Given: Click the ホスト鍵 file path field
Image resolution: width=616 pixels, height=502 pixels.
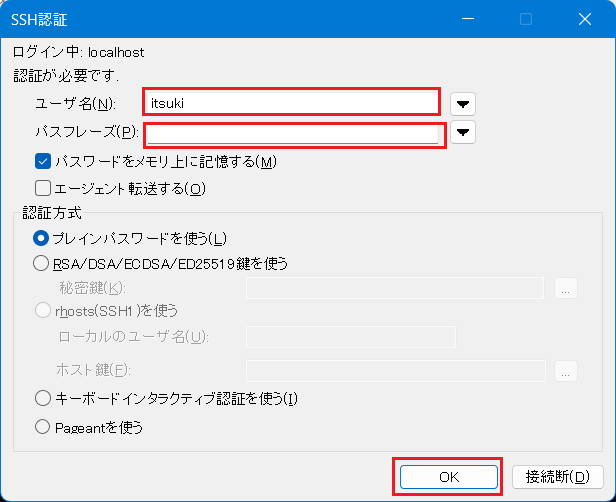Looking at the screenshot, I should (x=394, y=371).
